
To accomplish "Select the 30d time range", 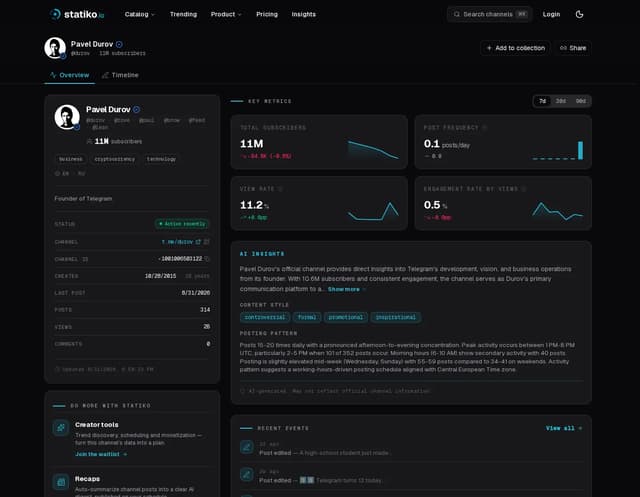I will pos(561,101).
